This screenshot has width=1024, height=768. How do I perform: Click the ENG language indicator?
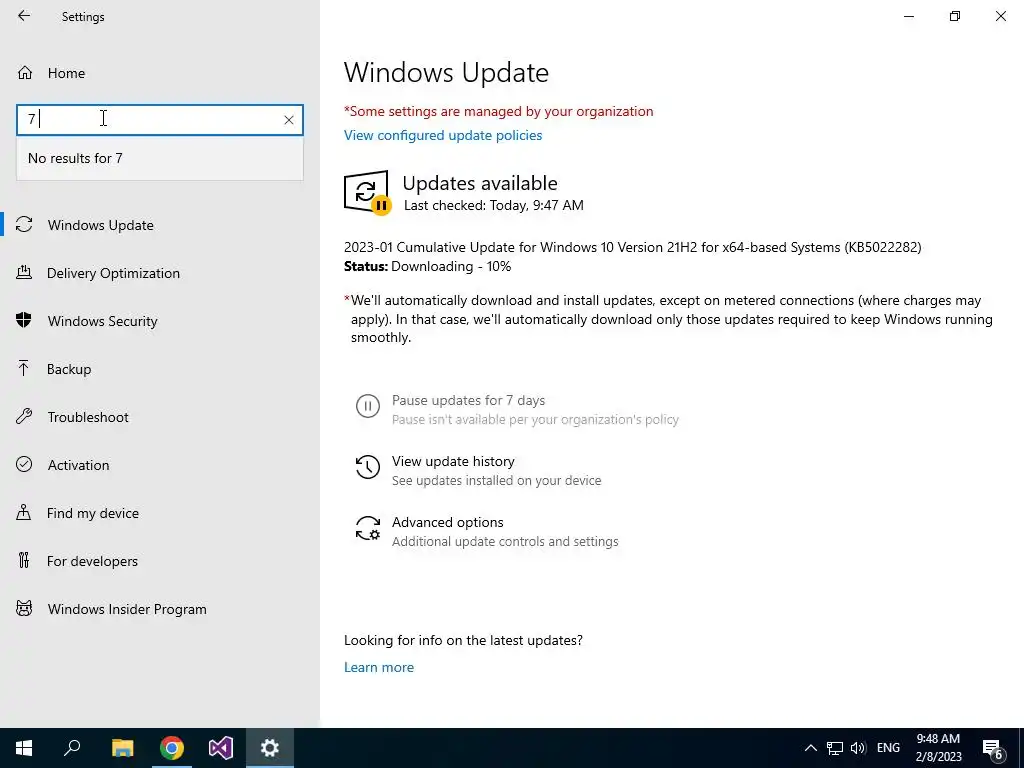pos(888,748)
